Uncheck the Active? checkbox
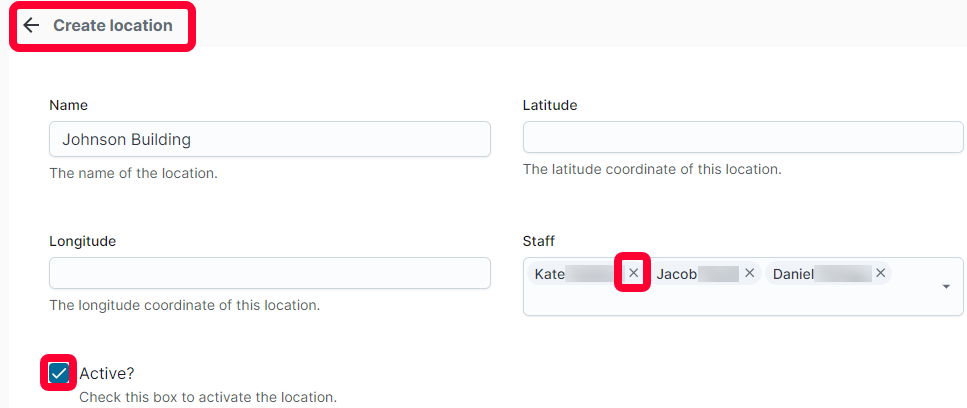The height and width of the screenshot is (408, 967). click(x=59, y=373)
